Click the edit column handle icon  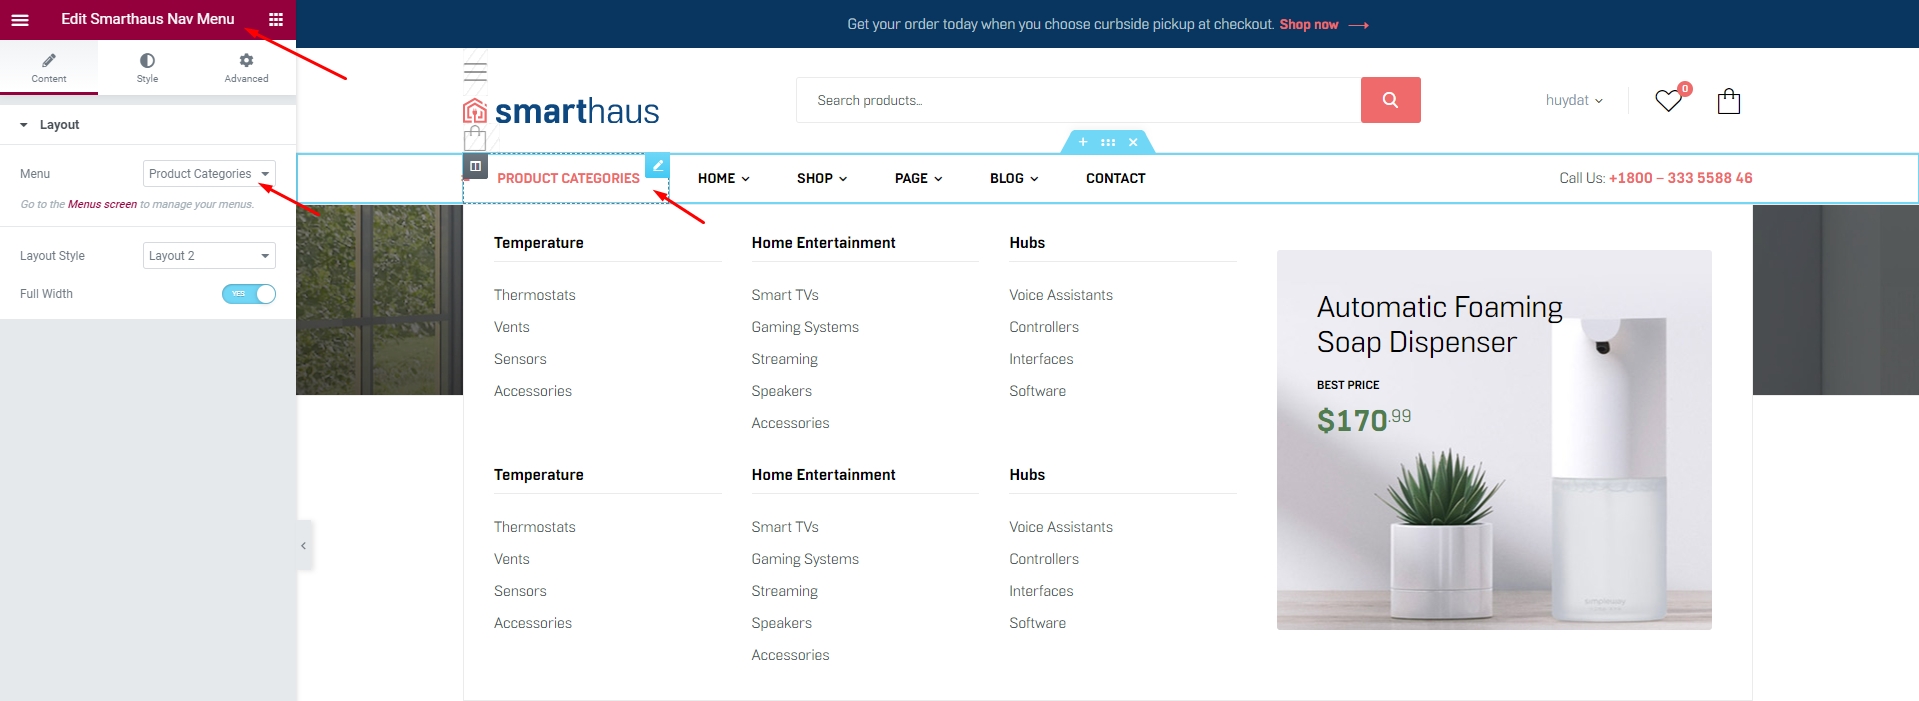click(475, 166)
